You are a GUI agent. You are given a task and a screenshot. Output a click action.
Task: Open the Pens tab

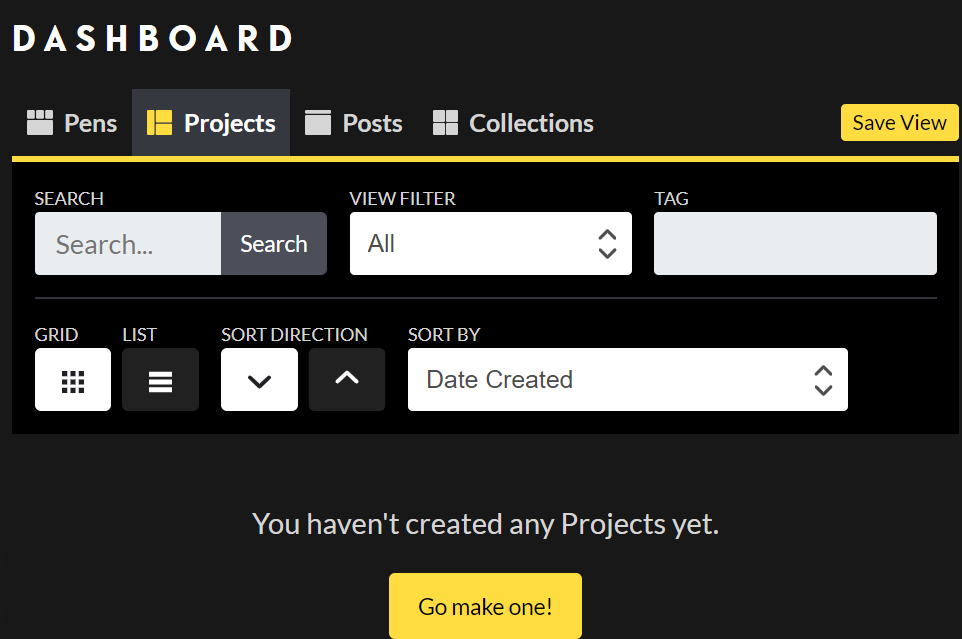pos(72,123)
